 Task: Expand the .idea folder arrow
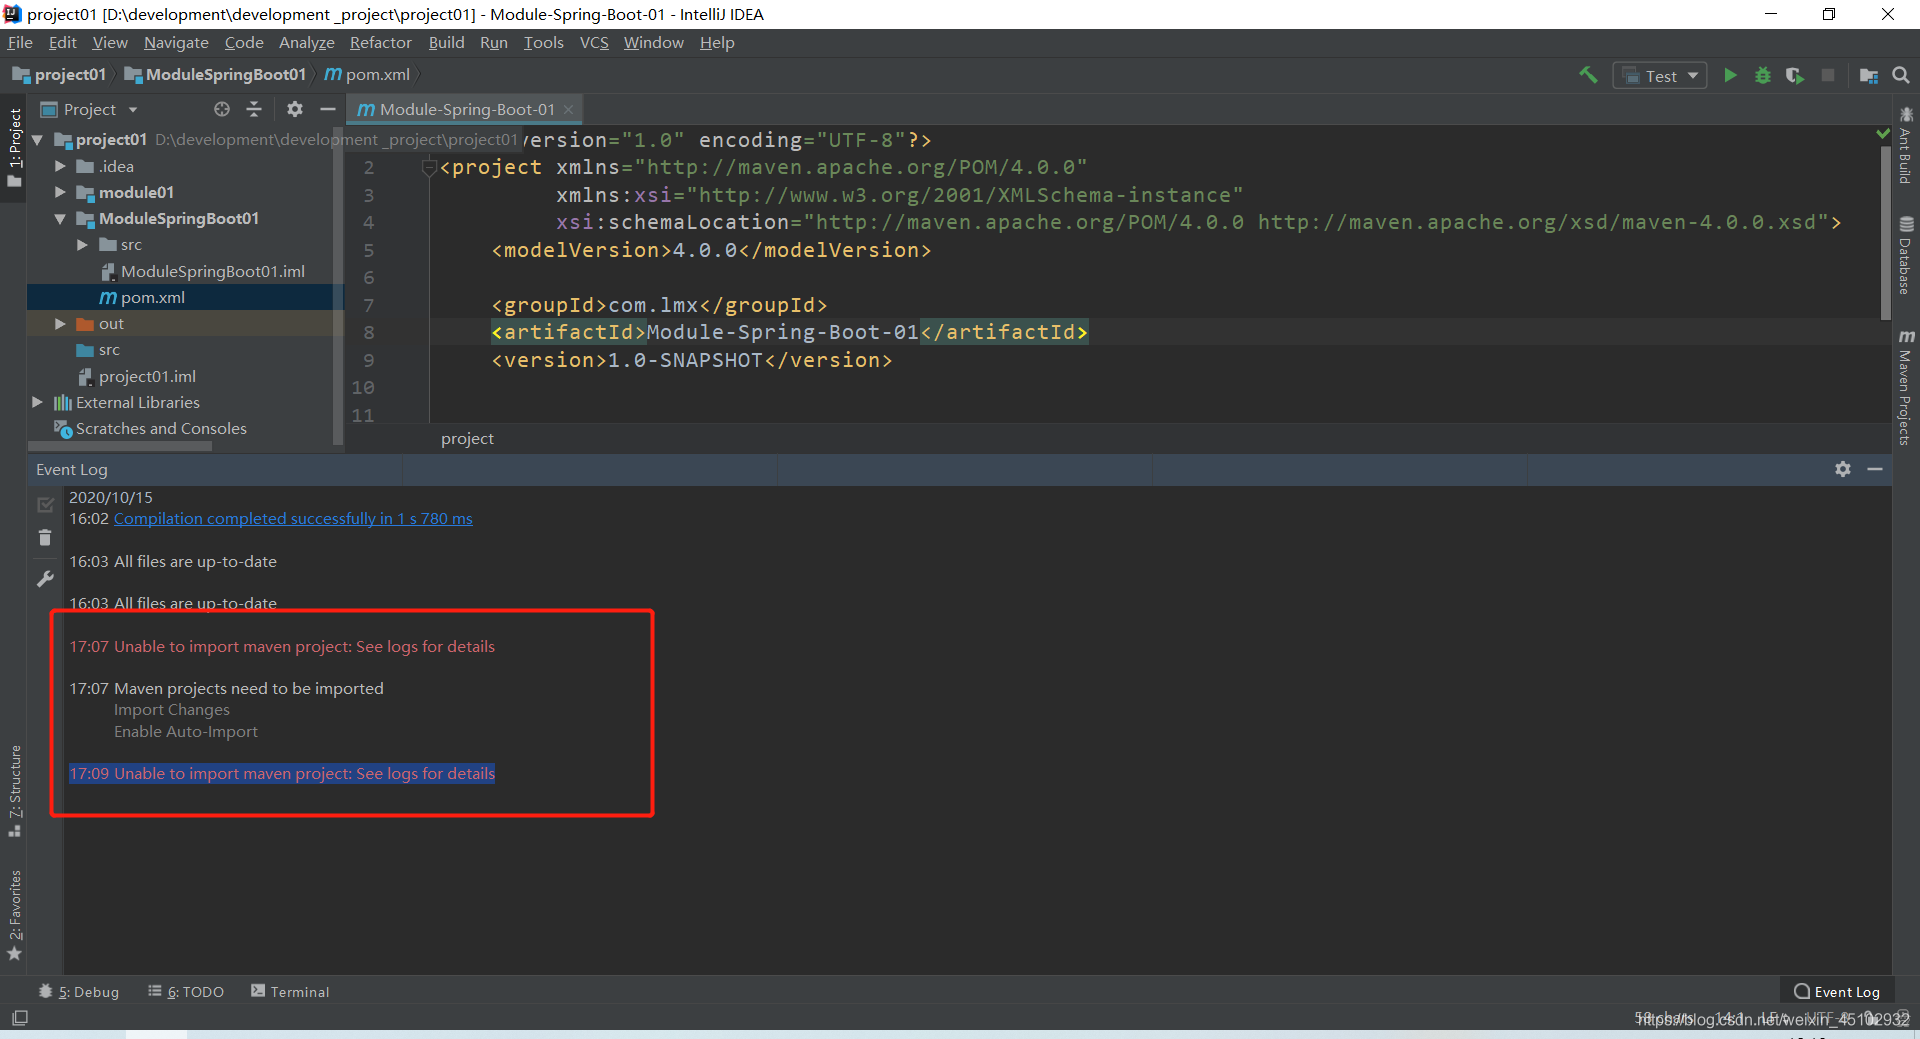tap(60, 166)
